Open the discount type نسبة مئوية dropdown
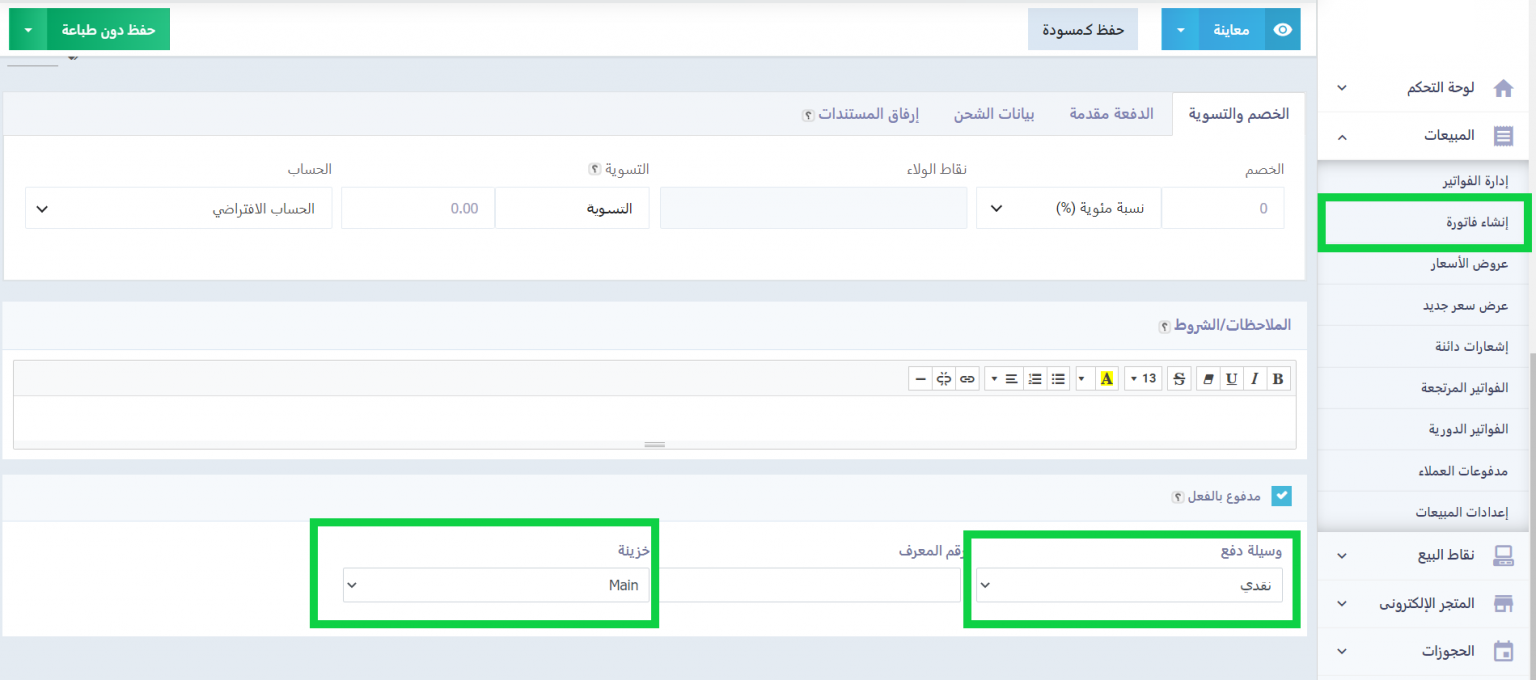Image resolution: width=1536 pixels, height=680 pixels. (x=1068, y=209)
